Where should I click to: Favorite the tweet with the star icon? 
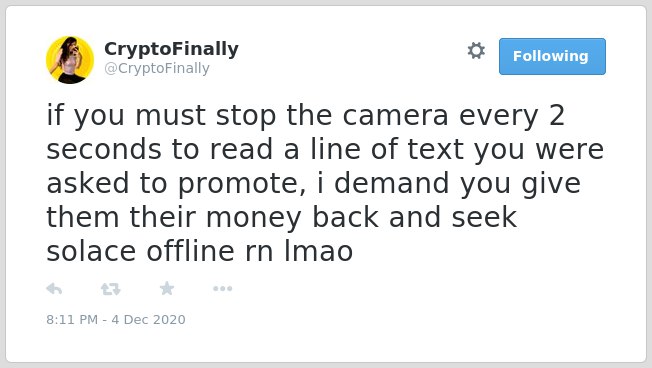167,288
